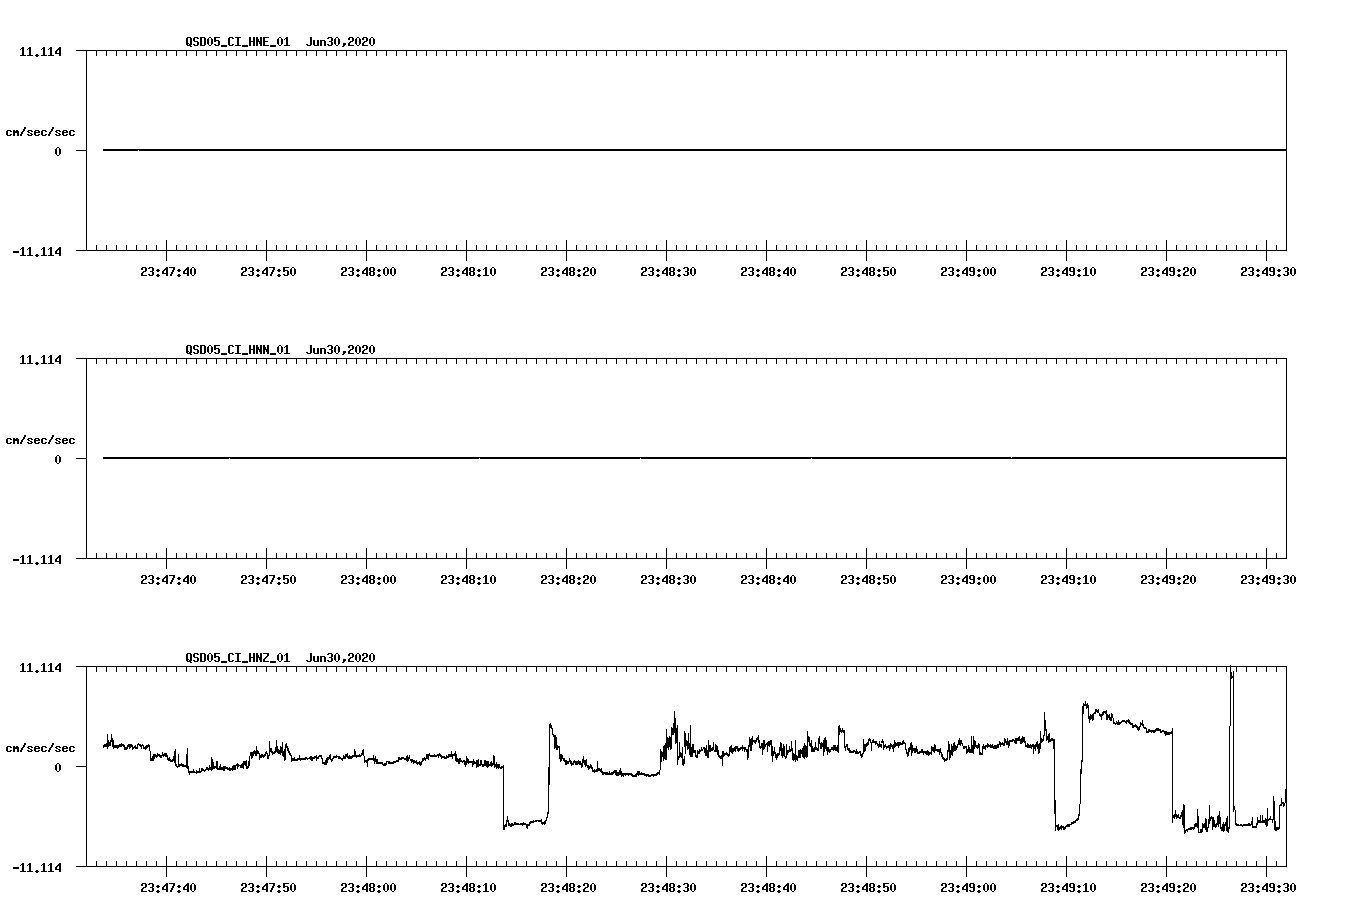The height and width of the screenshot is (924, 1358).
Task: Click cm/sec/sec unit label on HNZ plot
Action: coord(40,748)
